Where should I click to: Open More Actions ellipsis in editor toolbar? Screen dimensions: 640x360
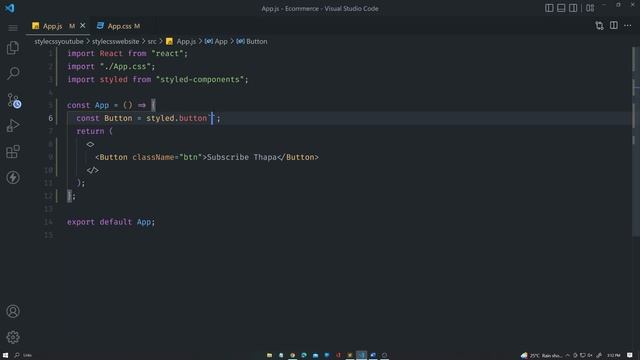628,26
